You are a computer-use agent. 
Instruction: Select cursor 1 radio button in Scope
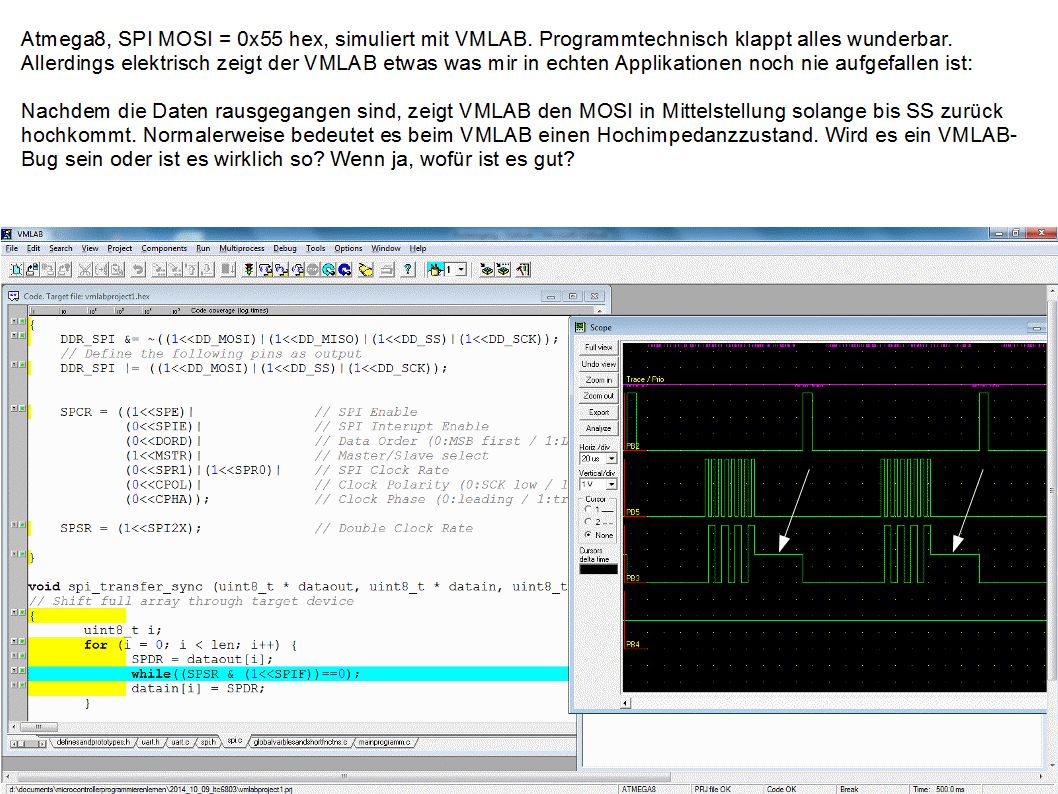588,509
